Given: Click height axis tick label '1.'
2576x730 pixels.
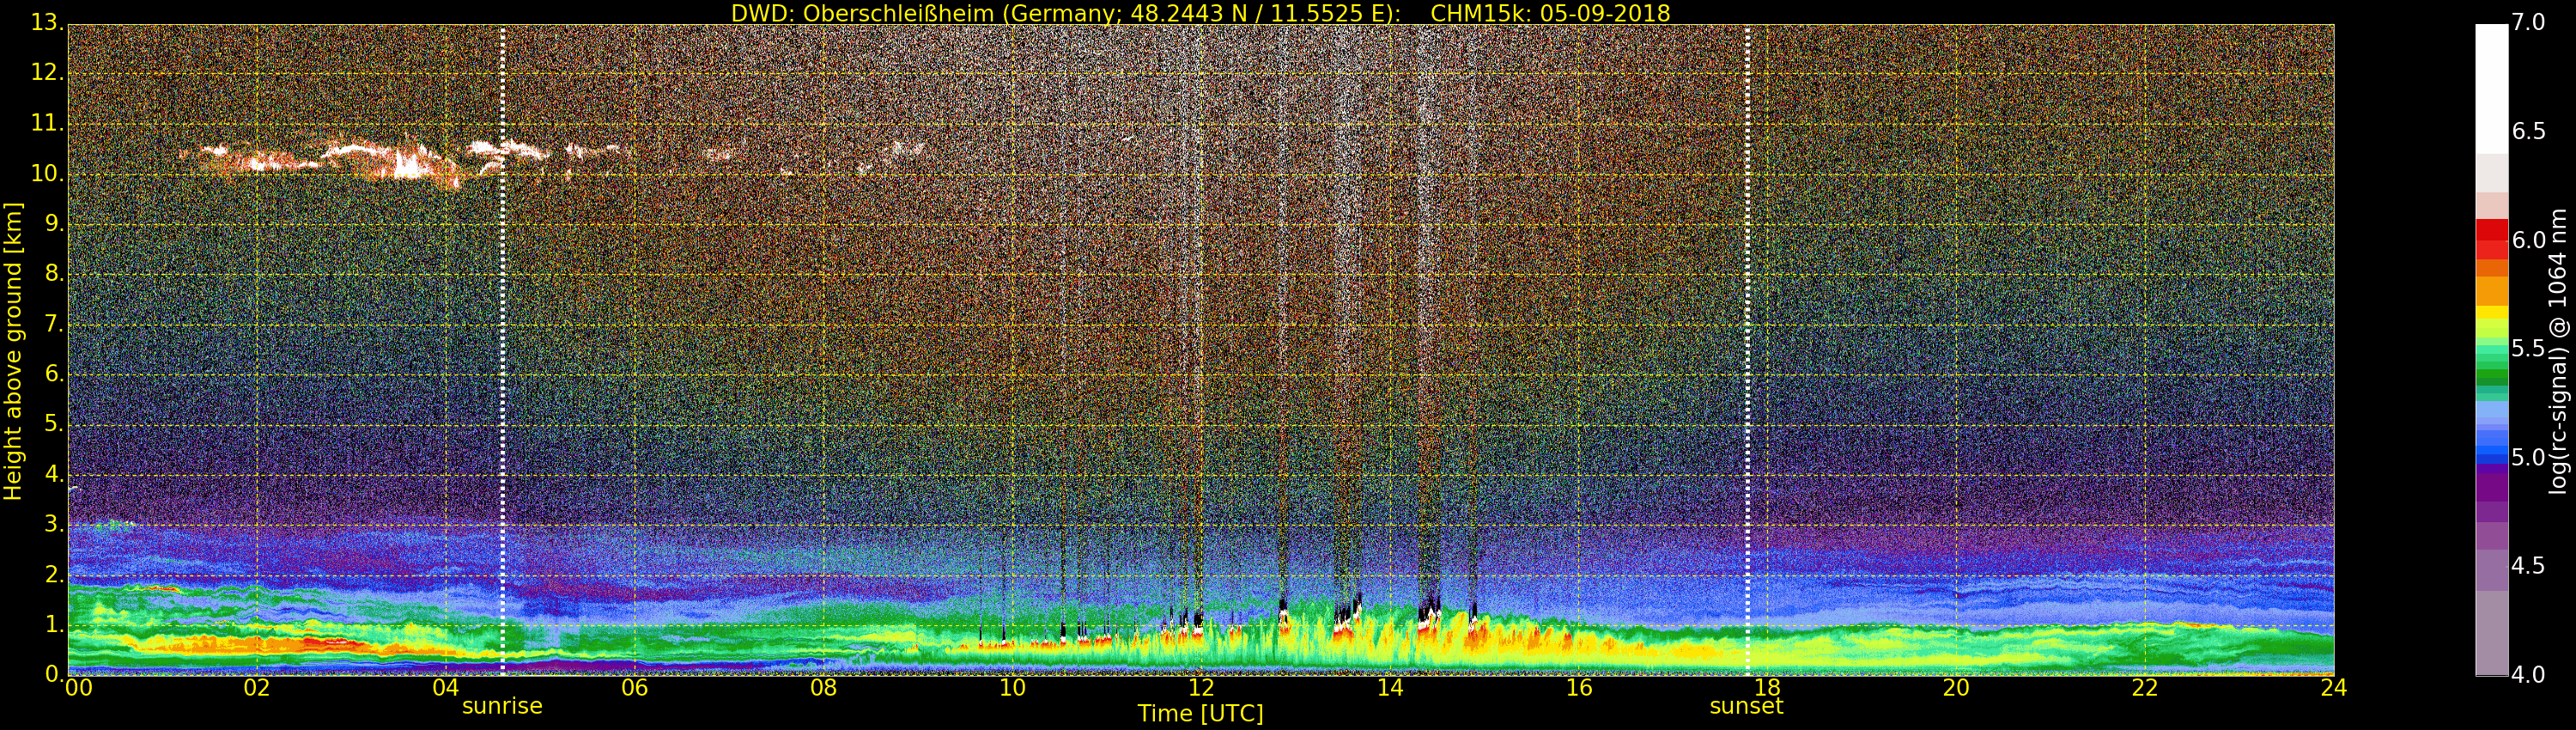Looking at the screenshot, I should pos(54,624).
